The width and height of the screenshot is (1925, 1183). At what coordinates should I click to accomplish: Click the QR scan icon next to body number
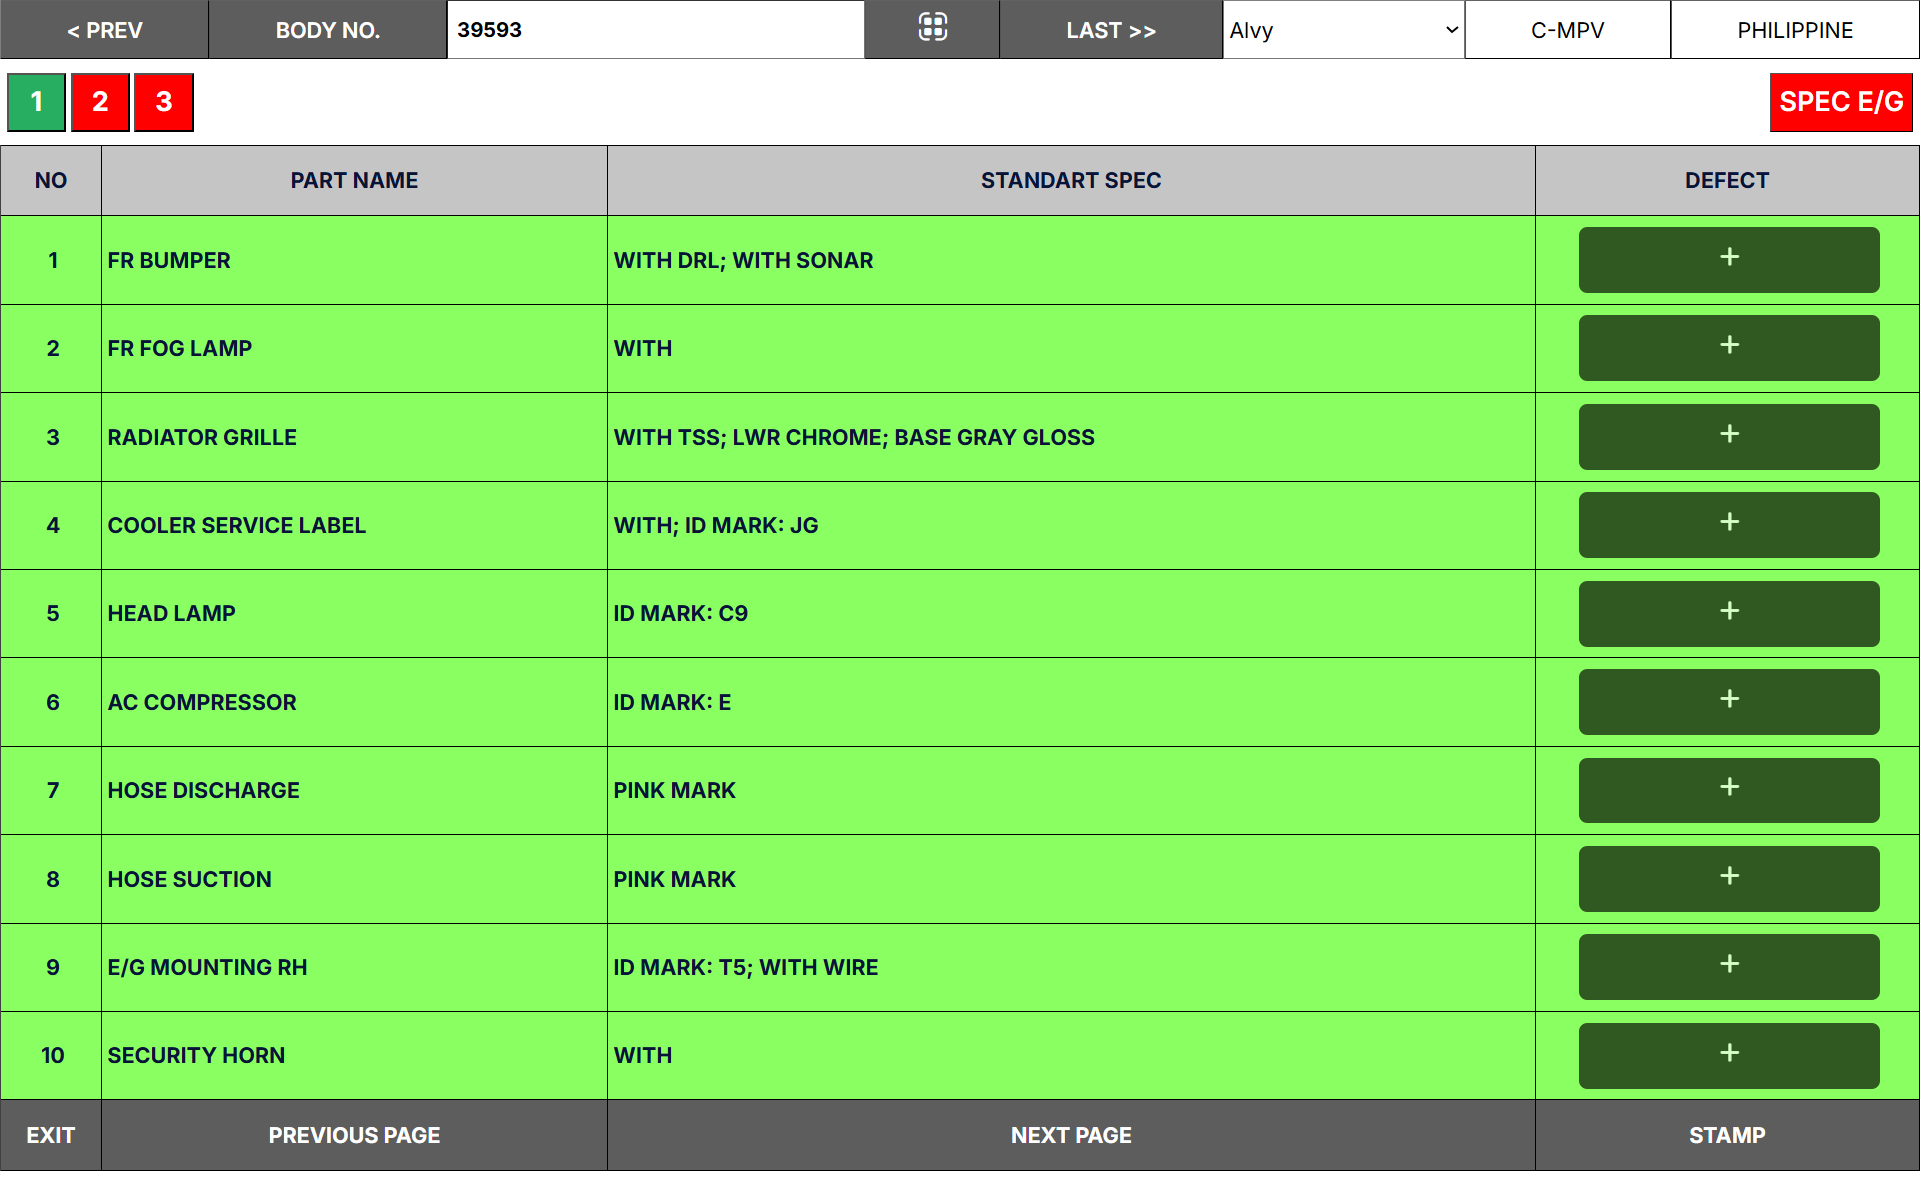click(x=934, y=29)
